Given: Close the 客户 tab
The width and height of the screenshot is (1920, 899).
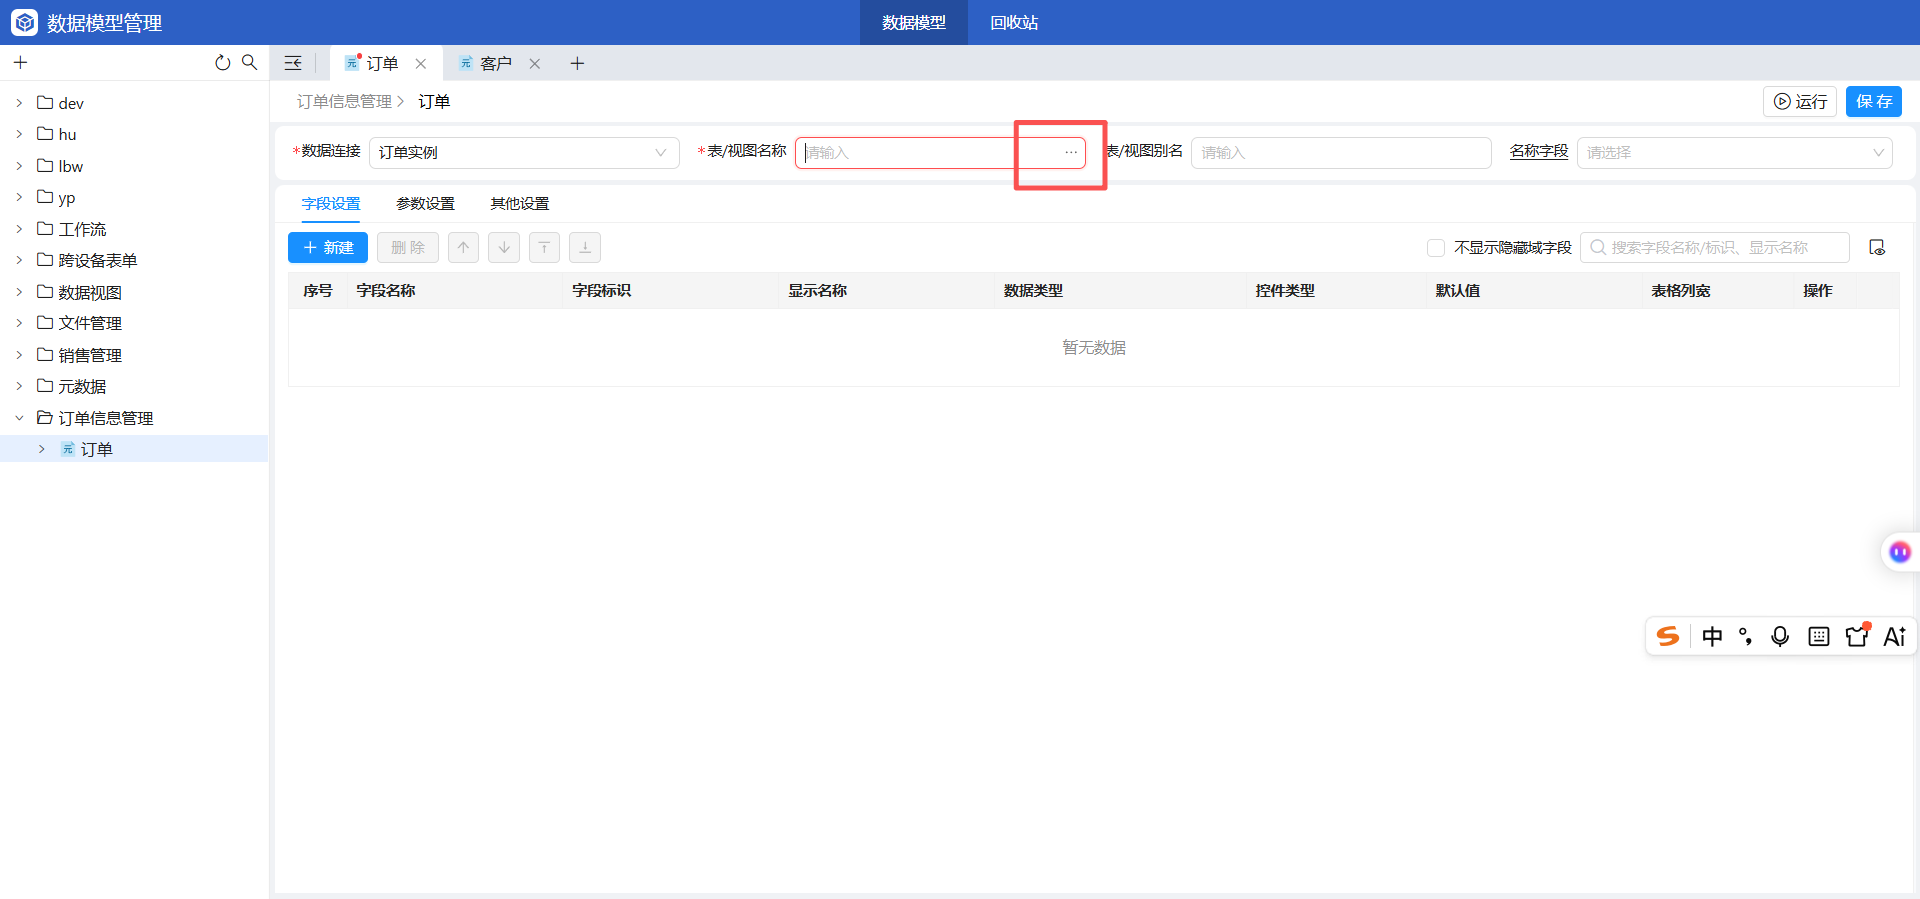Looking at the screenshot, I should pos(535,64).
